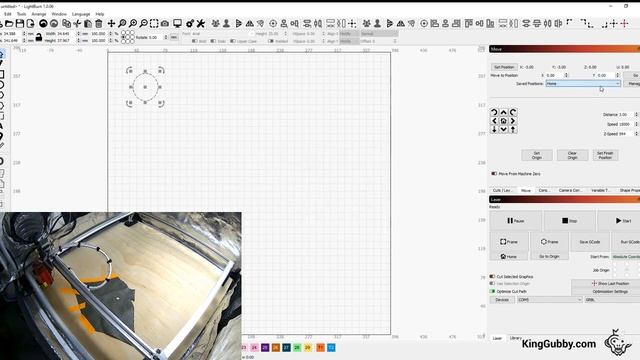Select the Draw Rectangle tool in left toolbar

2,74
